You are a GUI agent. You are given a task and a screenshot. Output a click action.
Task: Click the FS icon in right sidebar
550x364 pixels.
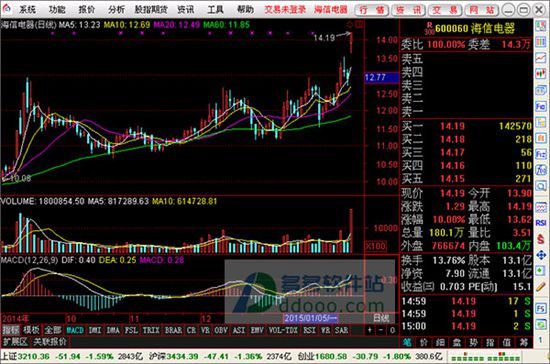(541, 308)
